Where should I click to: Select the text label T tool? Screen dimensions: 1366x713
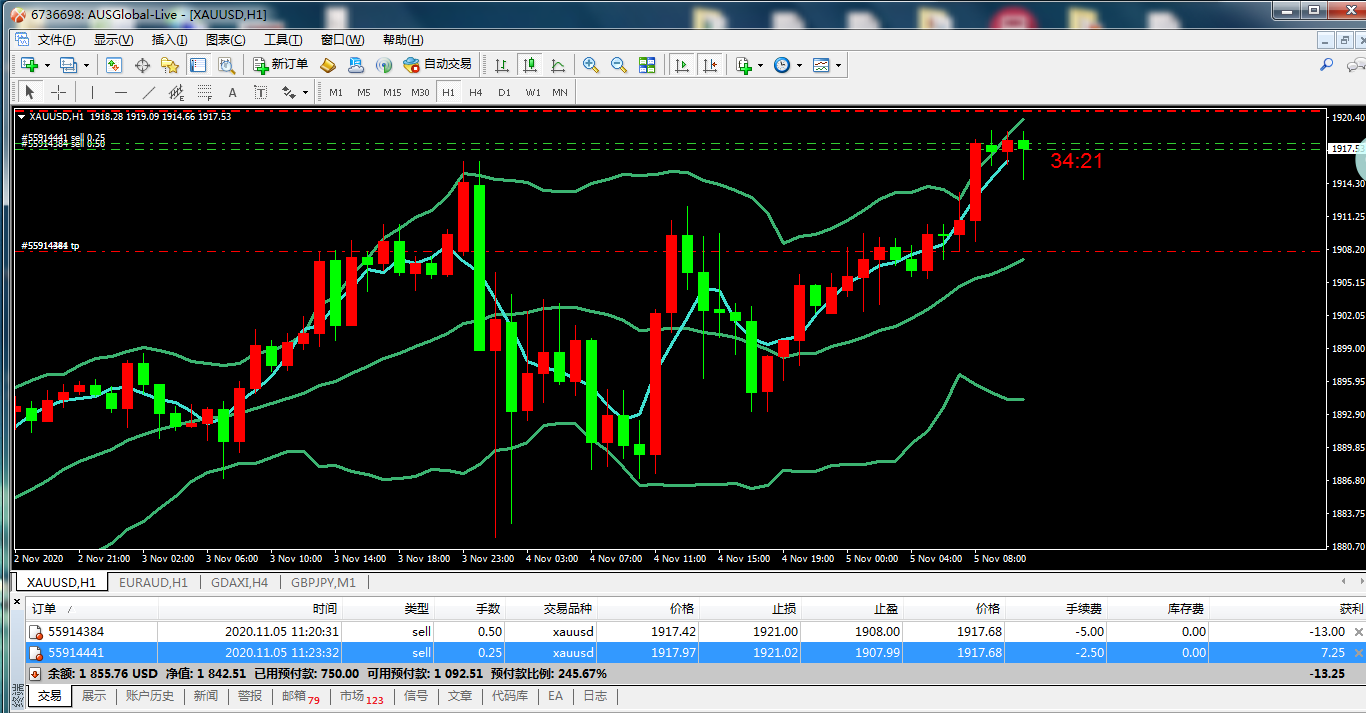261,92
